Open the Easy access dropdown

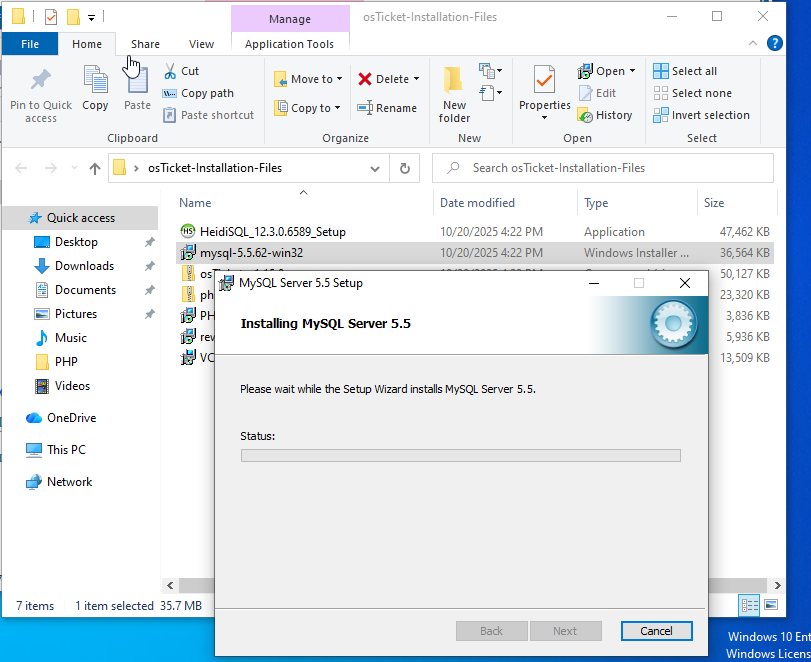(490, 93)
